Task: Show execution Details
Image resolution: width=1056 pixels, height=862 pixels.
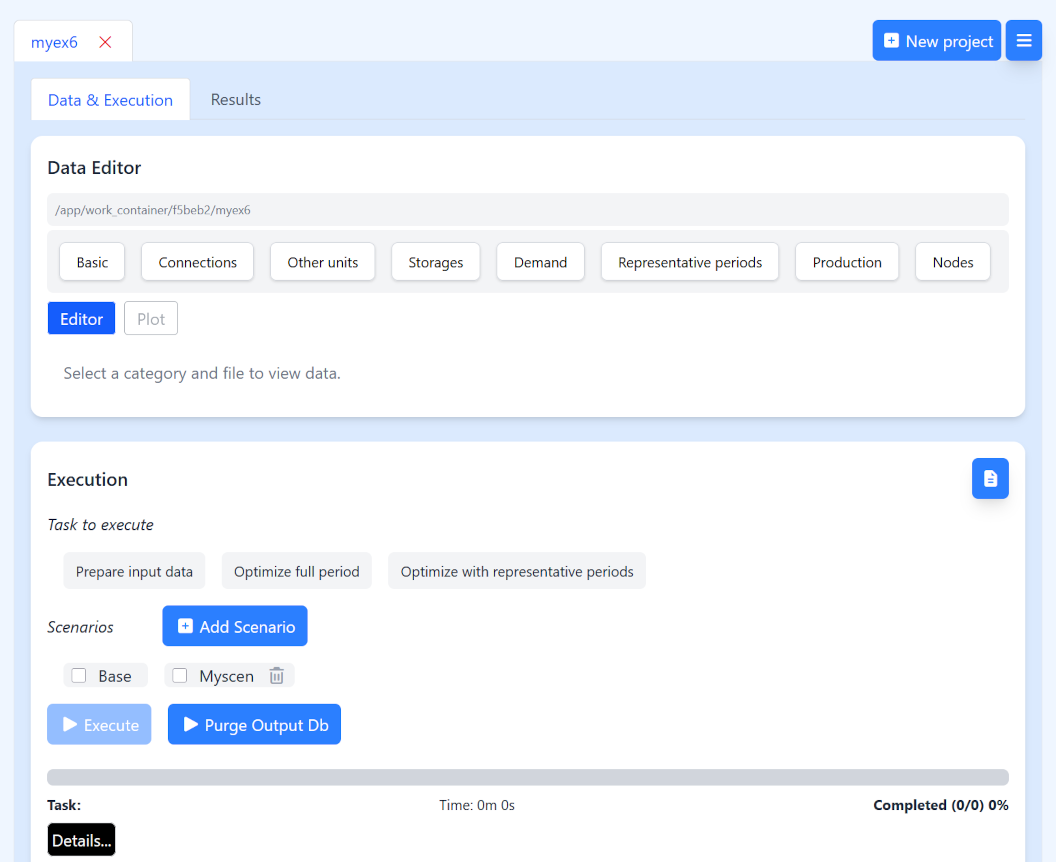Action: pos(81,841)
